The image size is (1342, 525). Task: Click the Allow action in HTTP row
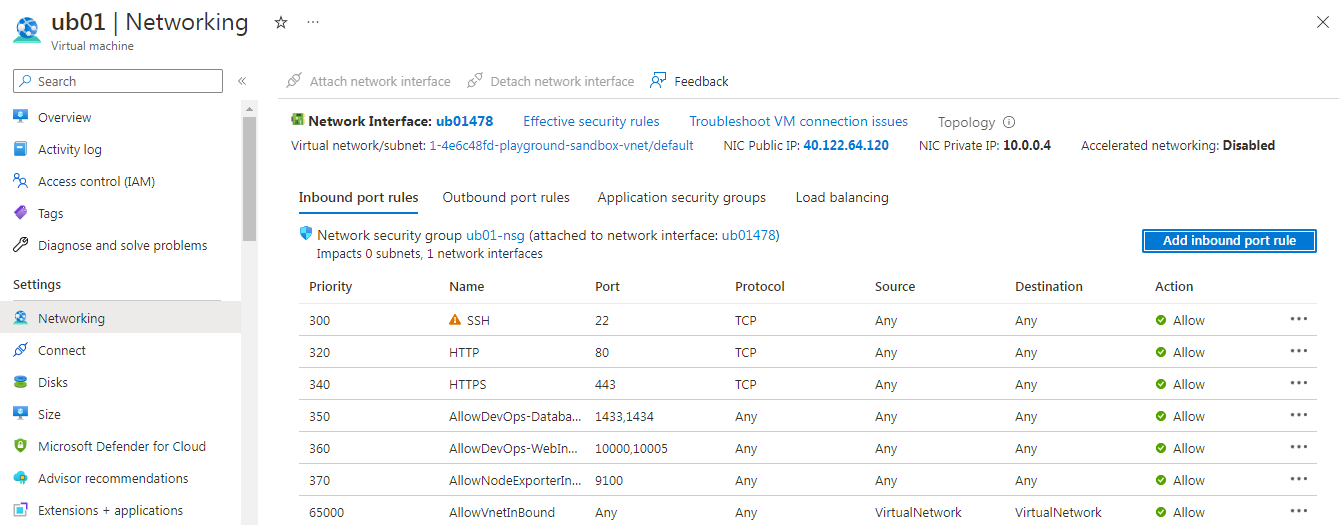point(1180,352)
